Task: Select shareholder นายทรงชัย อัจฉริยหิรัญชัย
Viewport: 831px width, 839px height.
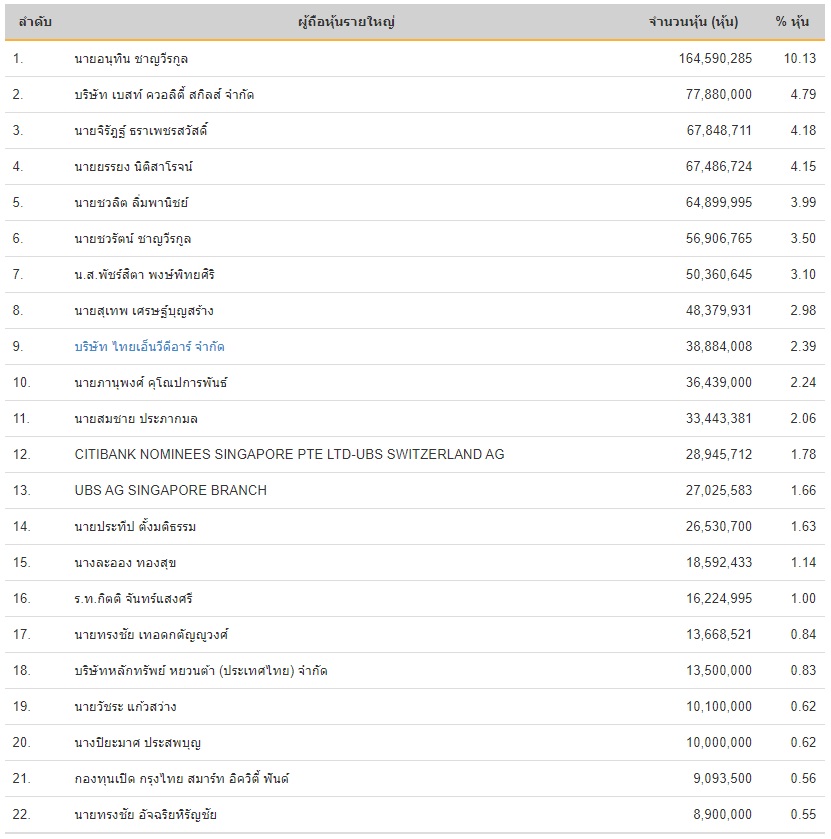Action: pyautogui.click(x=145, y=814)
